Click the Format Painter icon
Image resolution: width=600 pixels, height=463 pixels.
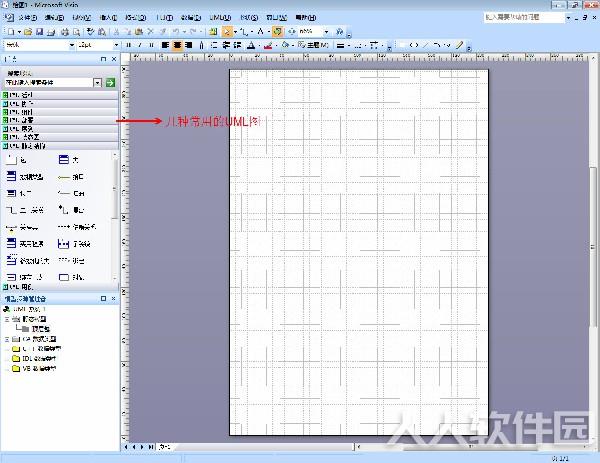click(x=163, y=32)
